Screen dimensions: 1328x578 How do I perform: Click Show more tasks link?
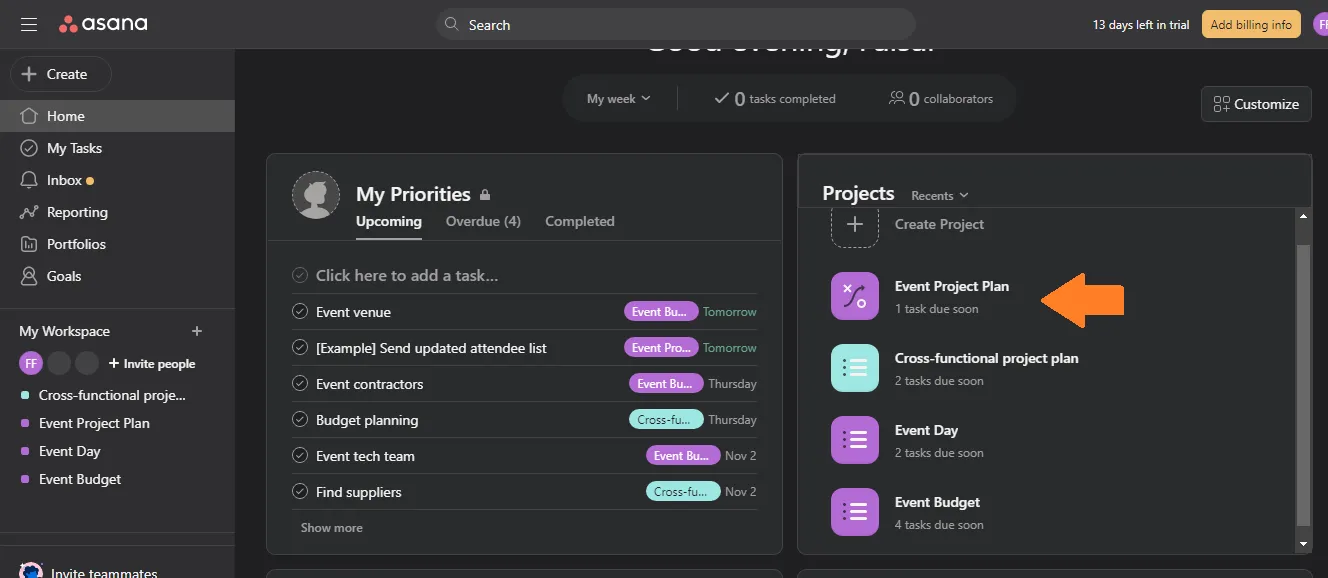click(332, 528)
